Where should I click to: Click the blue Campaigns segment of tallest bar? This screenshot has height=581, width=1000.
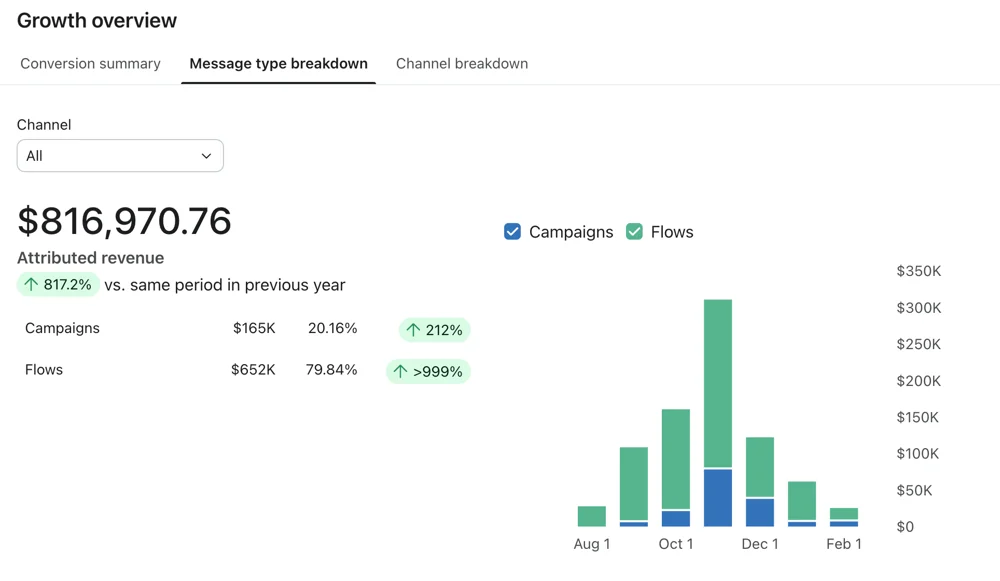pos(718,498)
